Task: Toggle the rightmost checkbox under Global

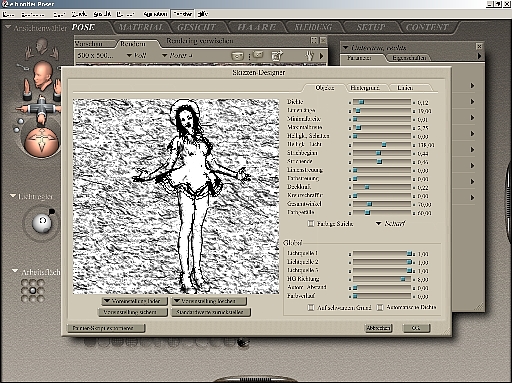Action: [x=380, y=307]
